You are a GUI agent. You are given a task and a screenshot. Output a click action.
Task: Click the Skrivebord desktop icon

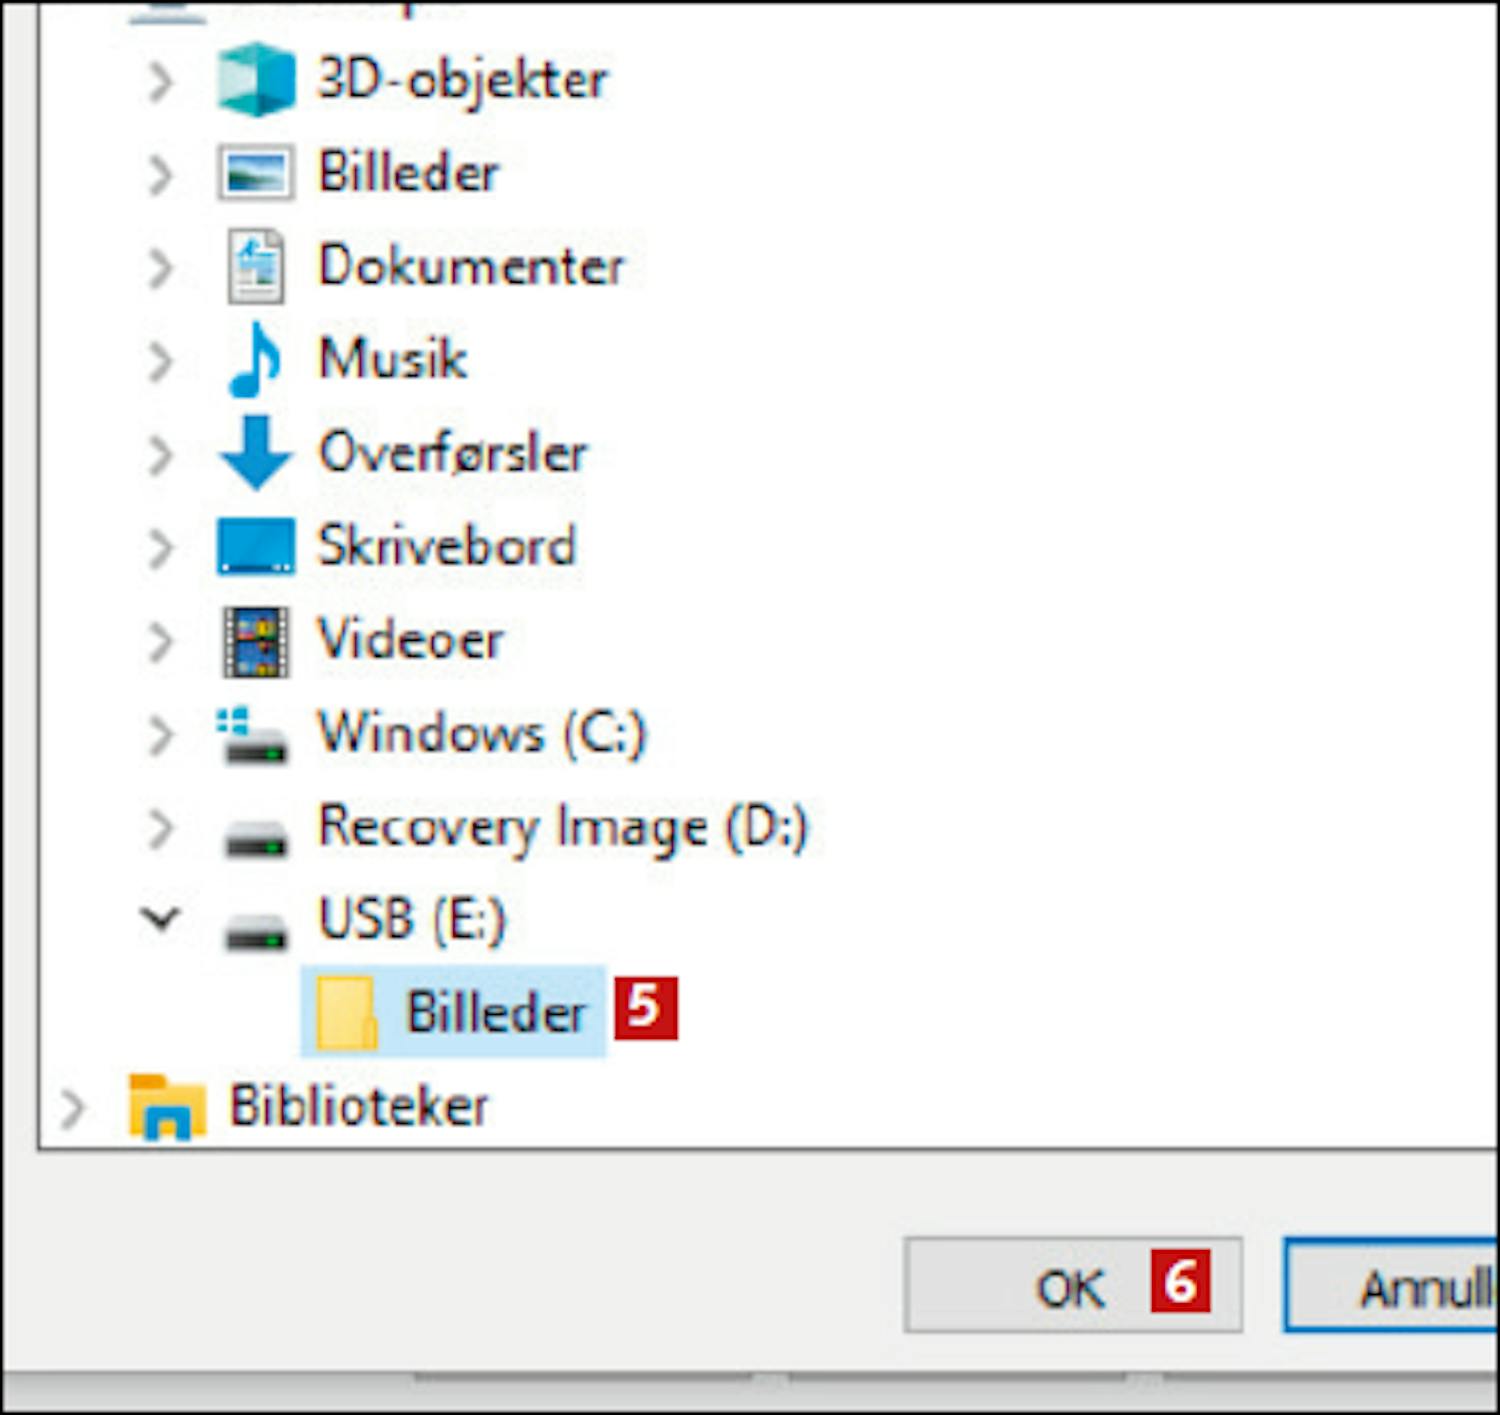(x=256, y=546)
